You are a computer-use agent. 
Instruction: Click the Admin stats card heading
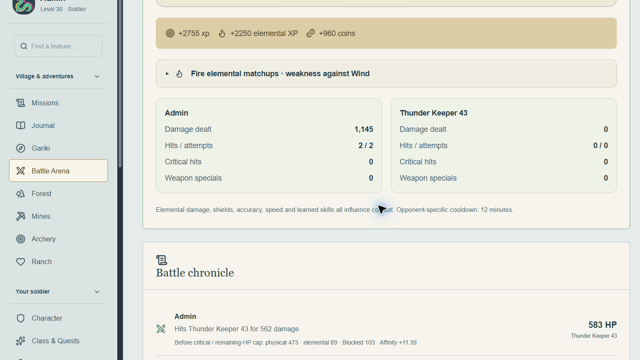coord(176,113)
